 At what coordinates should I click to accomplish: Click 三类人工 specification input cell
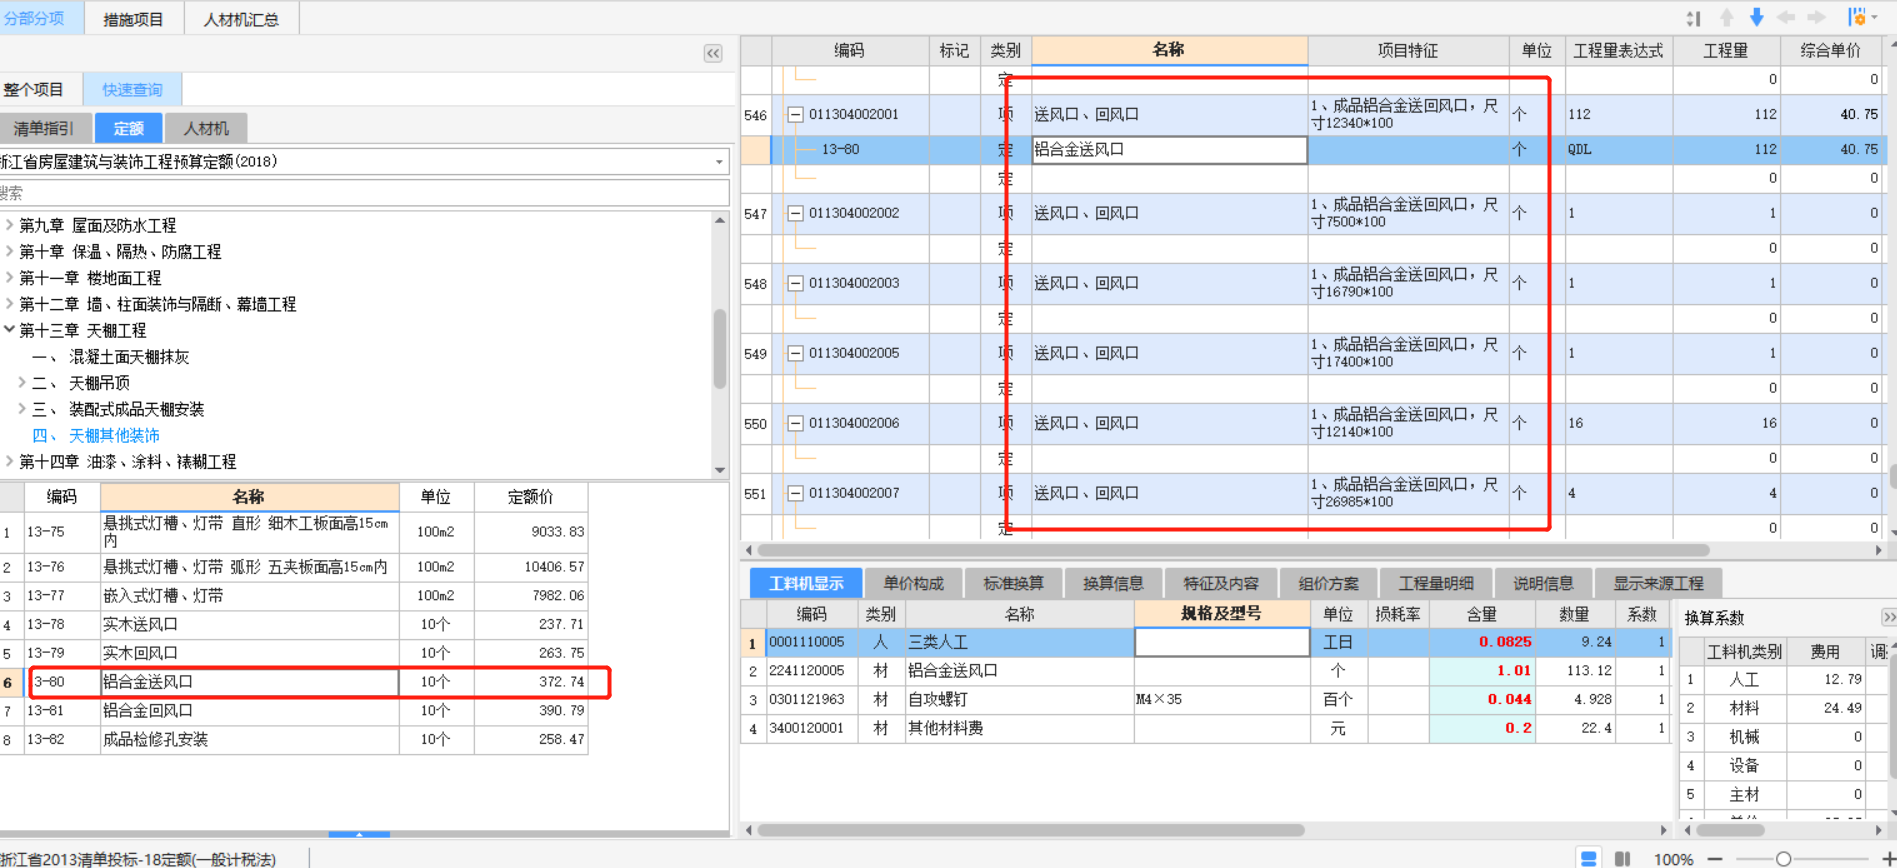[1222, 642]
